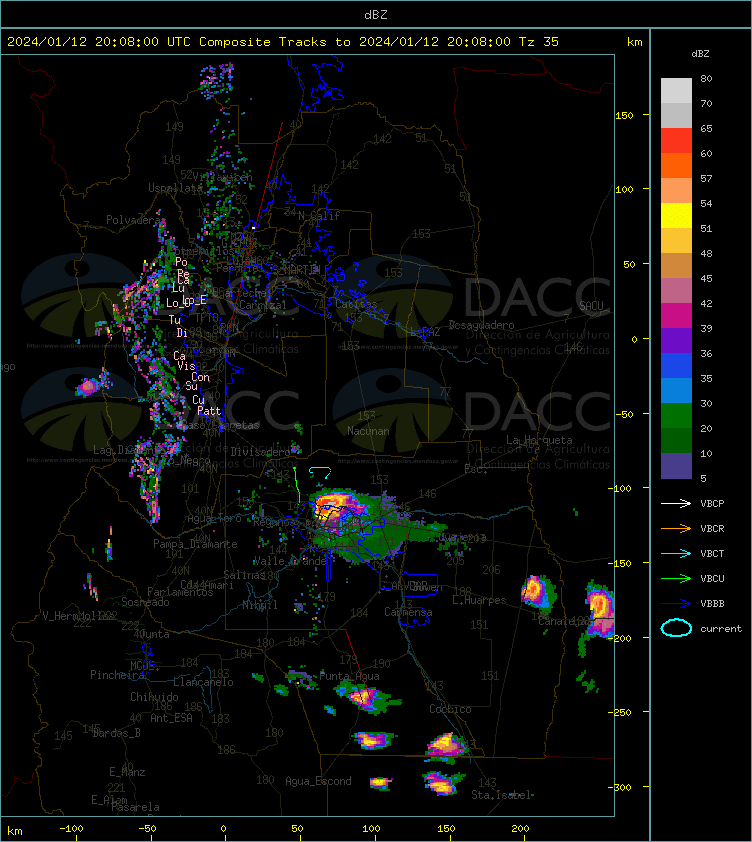The image size is (752, 842).
Task: Click the 'Punta_Agua' place label on the map
Action: (349, 676)
